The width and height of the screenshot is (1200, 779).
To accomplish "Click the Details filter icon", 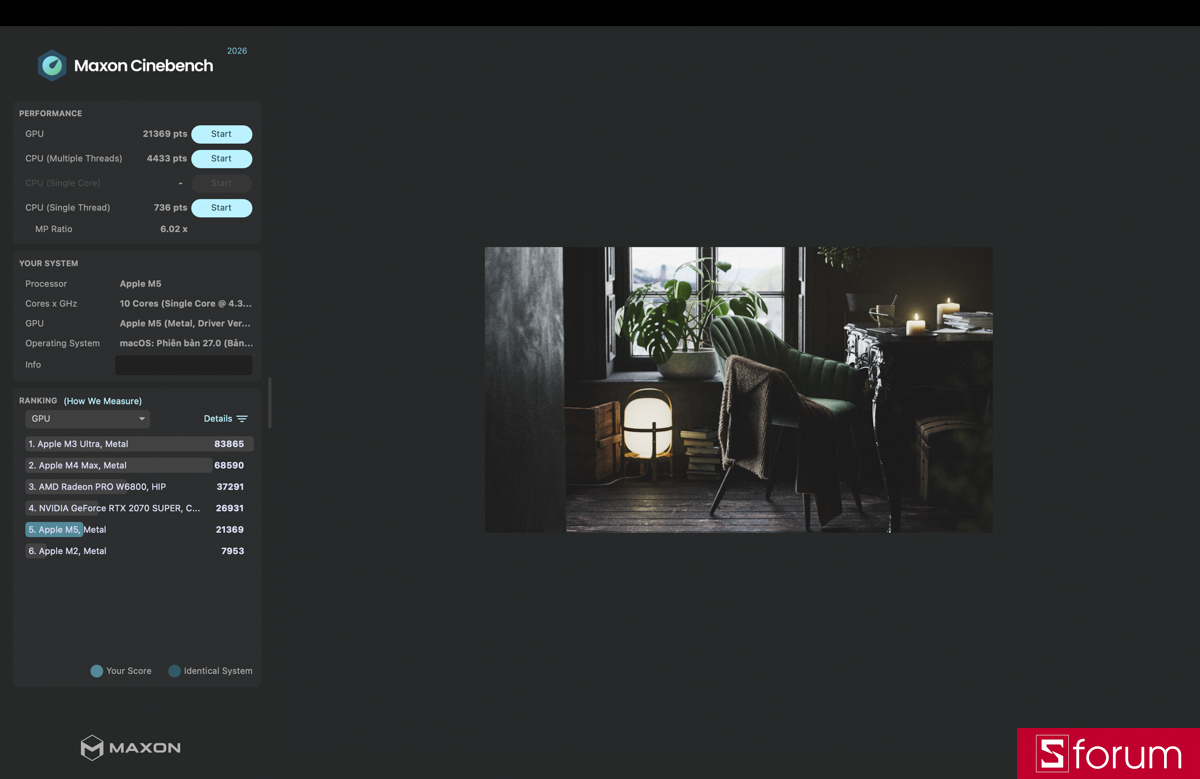I will click(x=242, y=419).
